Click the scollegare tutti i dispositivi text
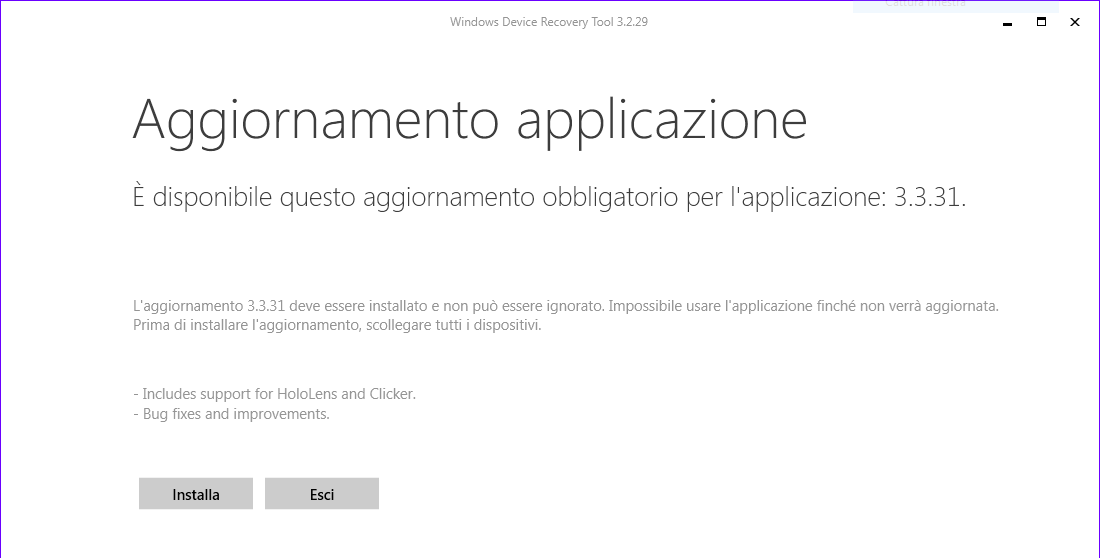 (x=454, y=326)
